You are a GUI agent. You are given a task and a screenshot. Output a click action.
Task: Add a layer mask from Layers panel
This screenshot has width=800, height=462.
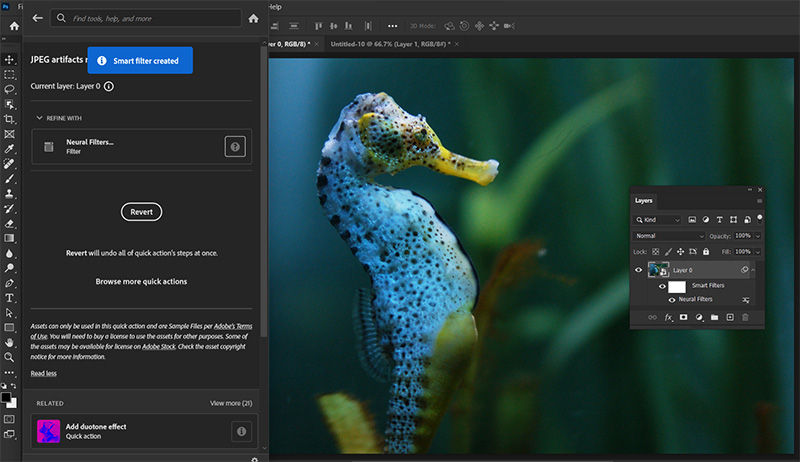683,317
